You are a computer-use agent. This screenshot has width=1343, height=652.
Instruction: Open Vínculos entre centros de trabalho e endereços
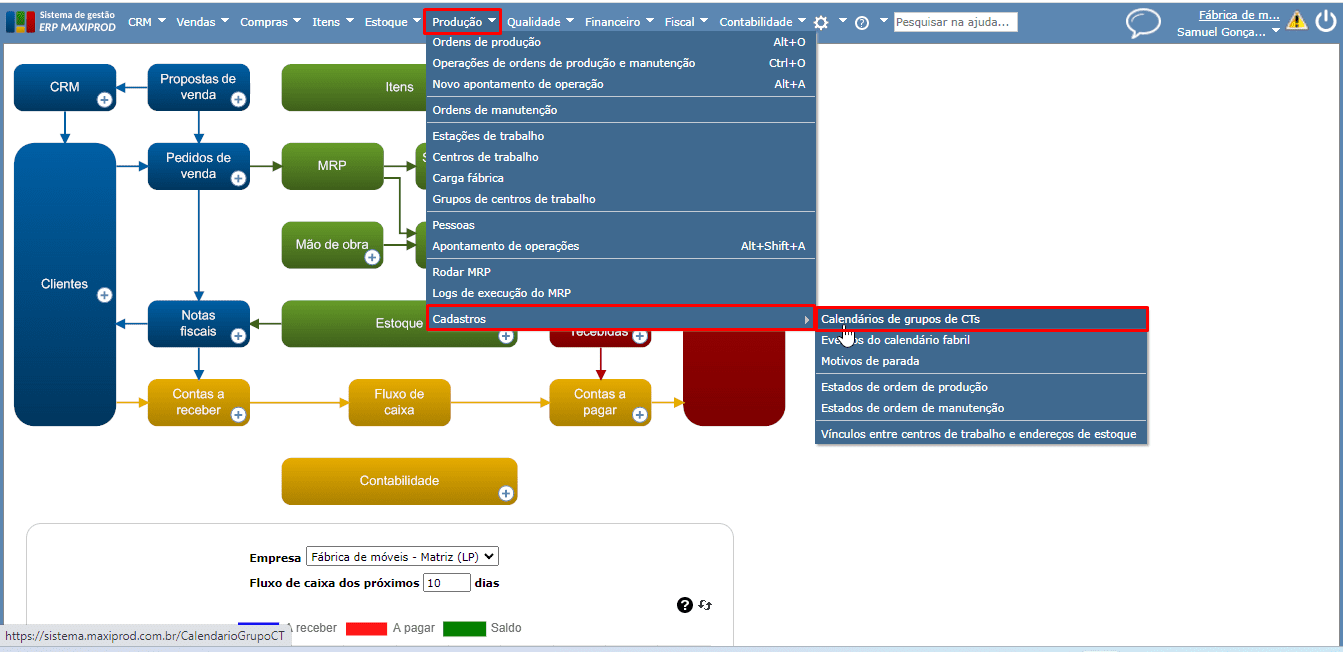tap(982, 434)
